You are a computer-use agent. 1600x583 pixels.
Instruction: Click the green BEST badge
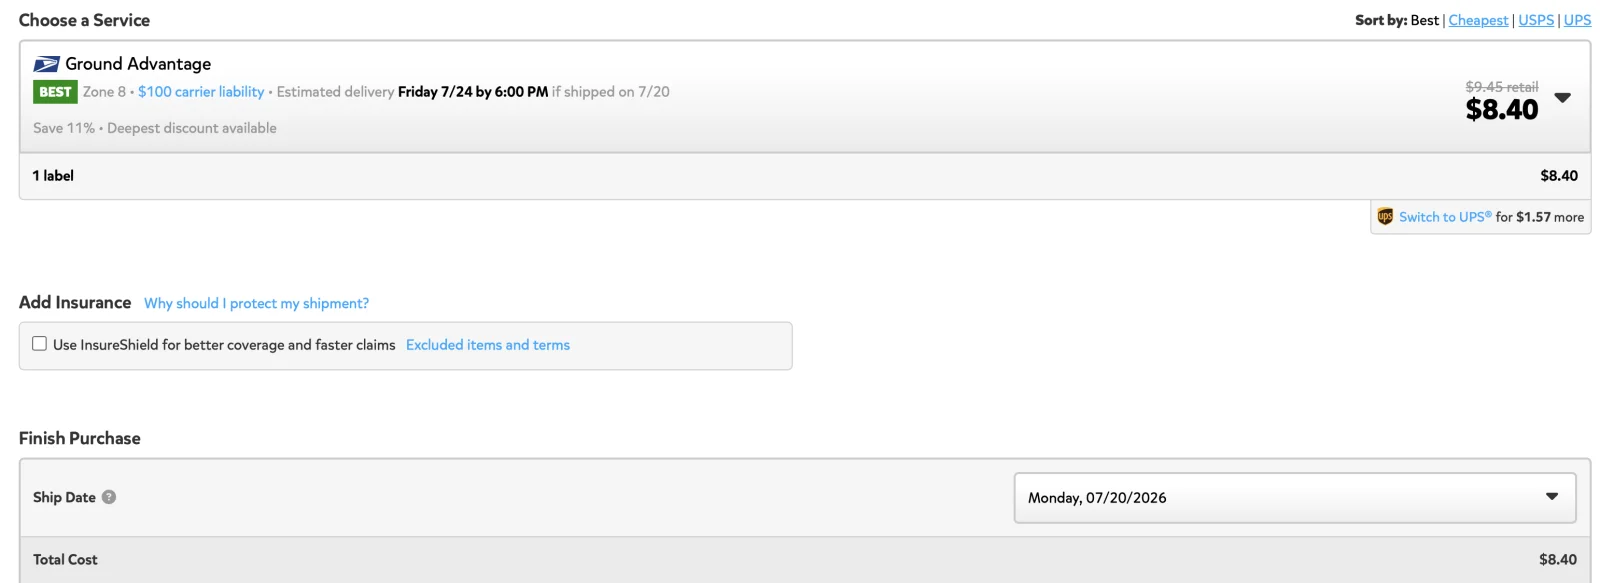pos(55,92)
